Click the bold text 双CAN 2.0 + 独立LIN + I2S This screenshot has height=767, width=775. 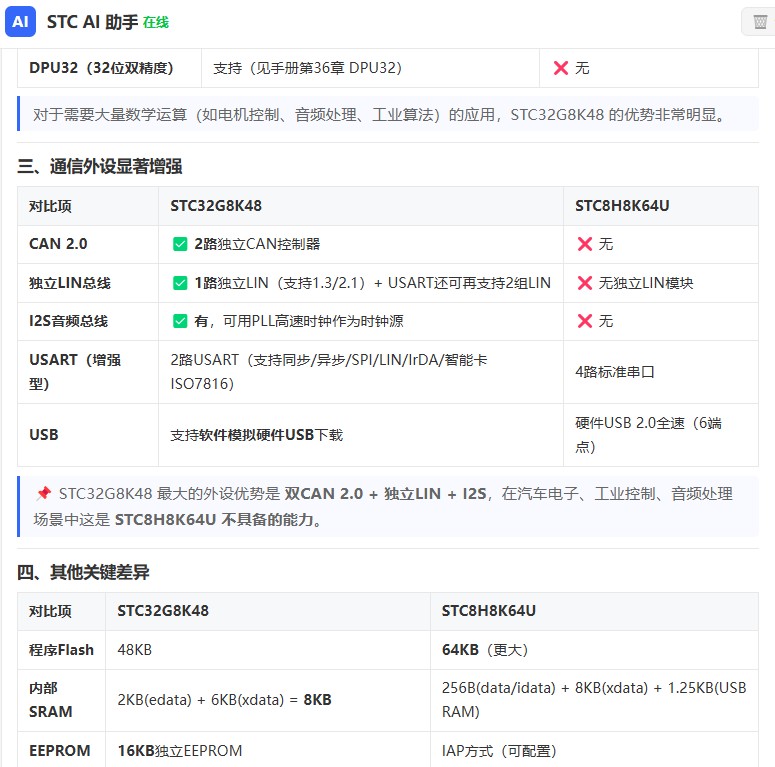point(386,493)
